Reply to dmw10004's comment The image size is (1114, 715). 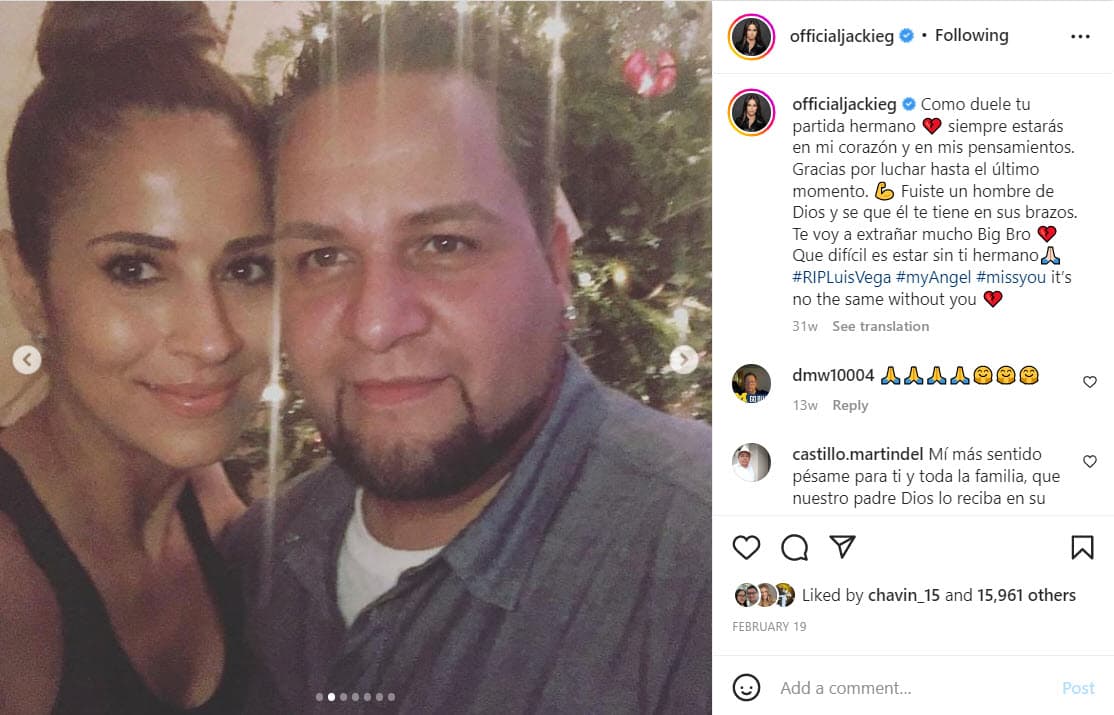pos(850,405)
